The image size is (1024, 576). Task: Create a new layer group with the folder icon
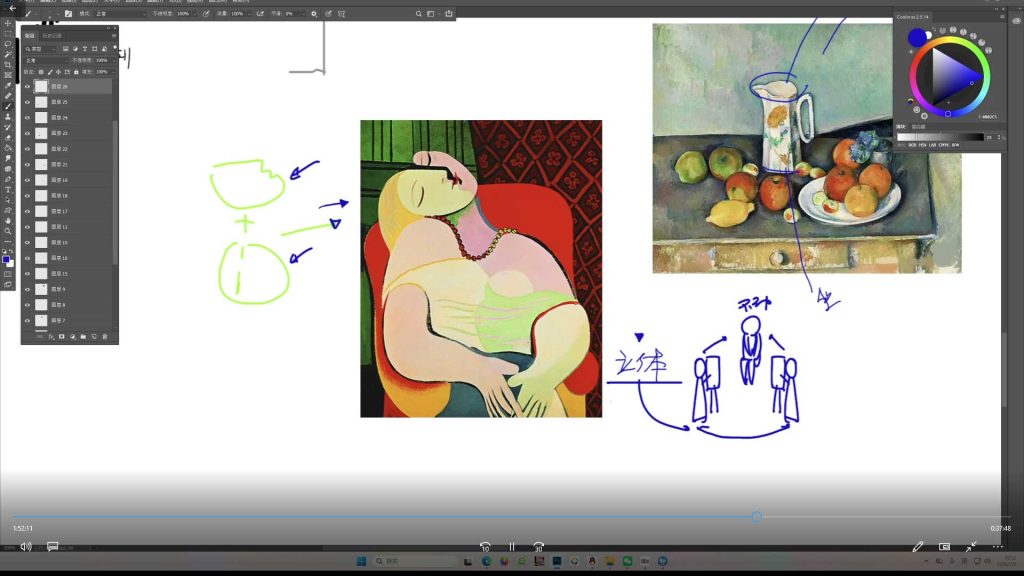(x=83, y=337)
